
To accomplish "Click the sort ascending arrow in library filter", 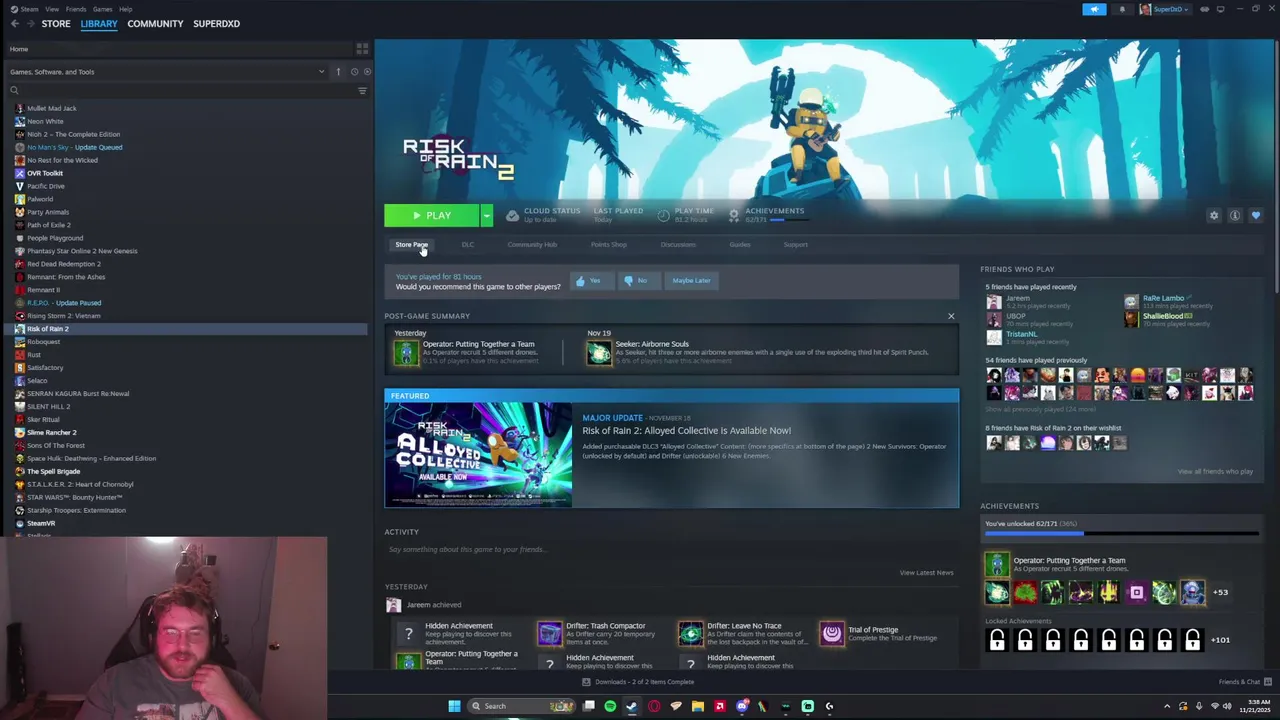I will tap(338, 71).
